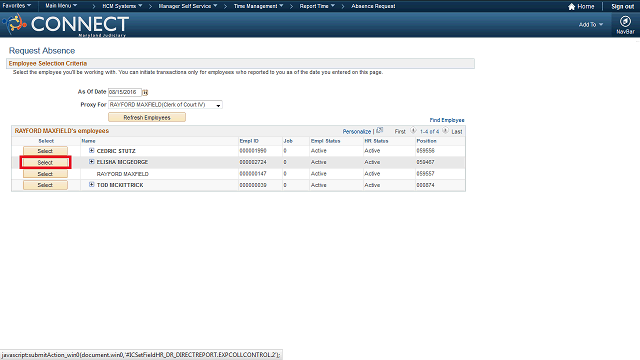The image size is (640, 360).
Task: Click the First pagination link
Action: coord(400,131)
